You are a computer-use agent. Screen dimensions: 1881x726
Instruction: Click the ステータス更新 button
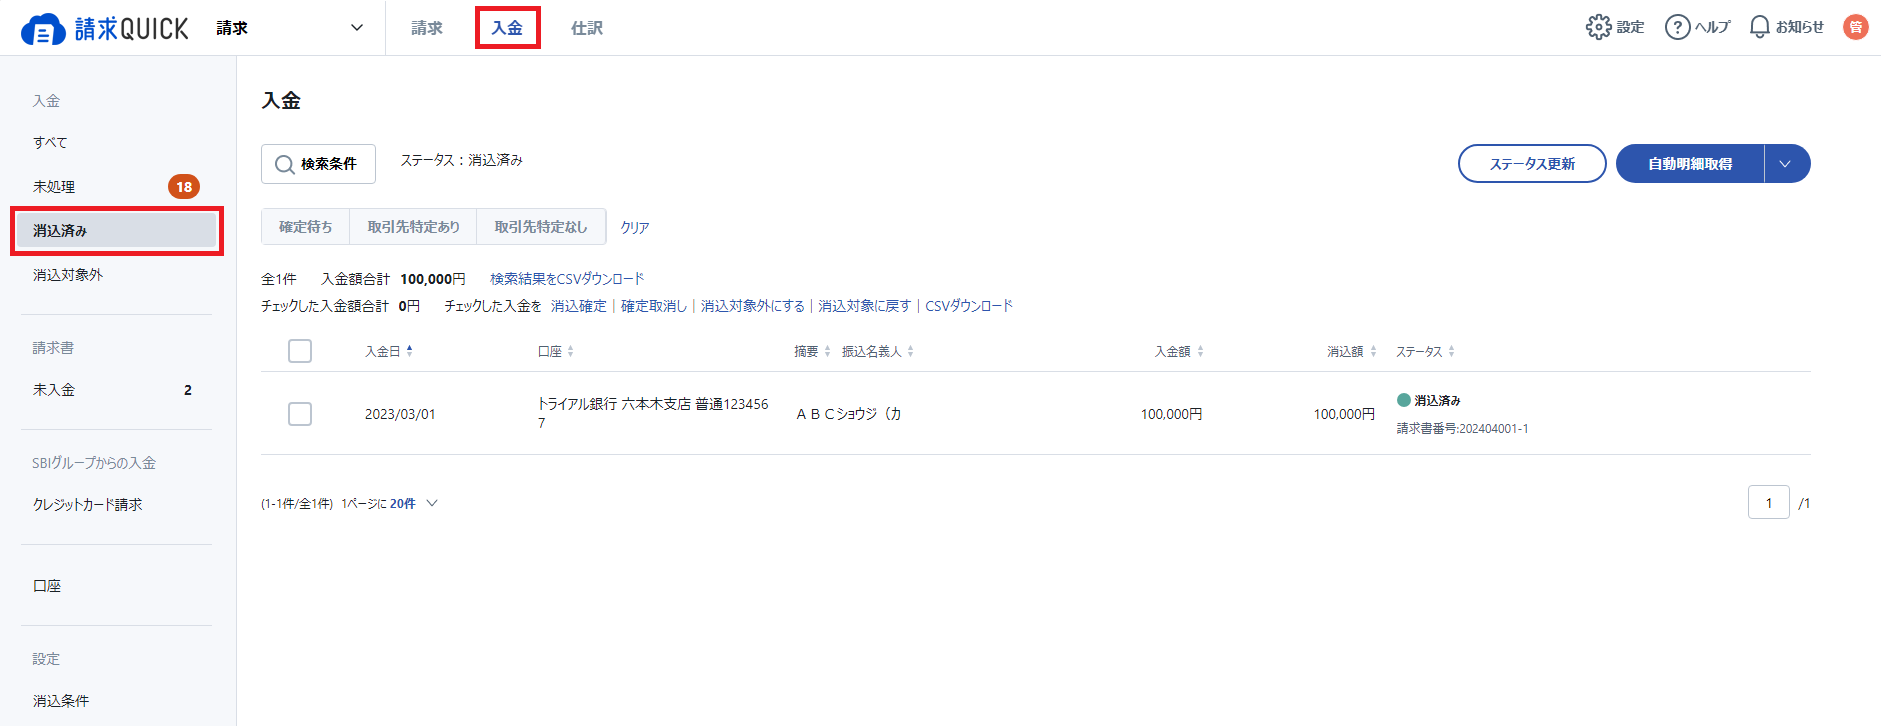[1532, 164]
